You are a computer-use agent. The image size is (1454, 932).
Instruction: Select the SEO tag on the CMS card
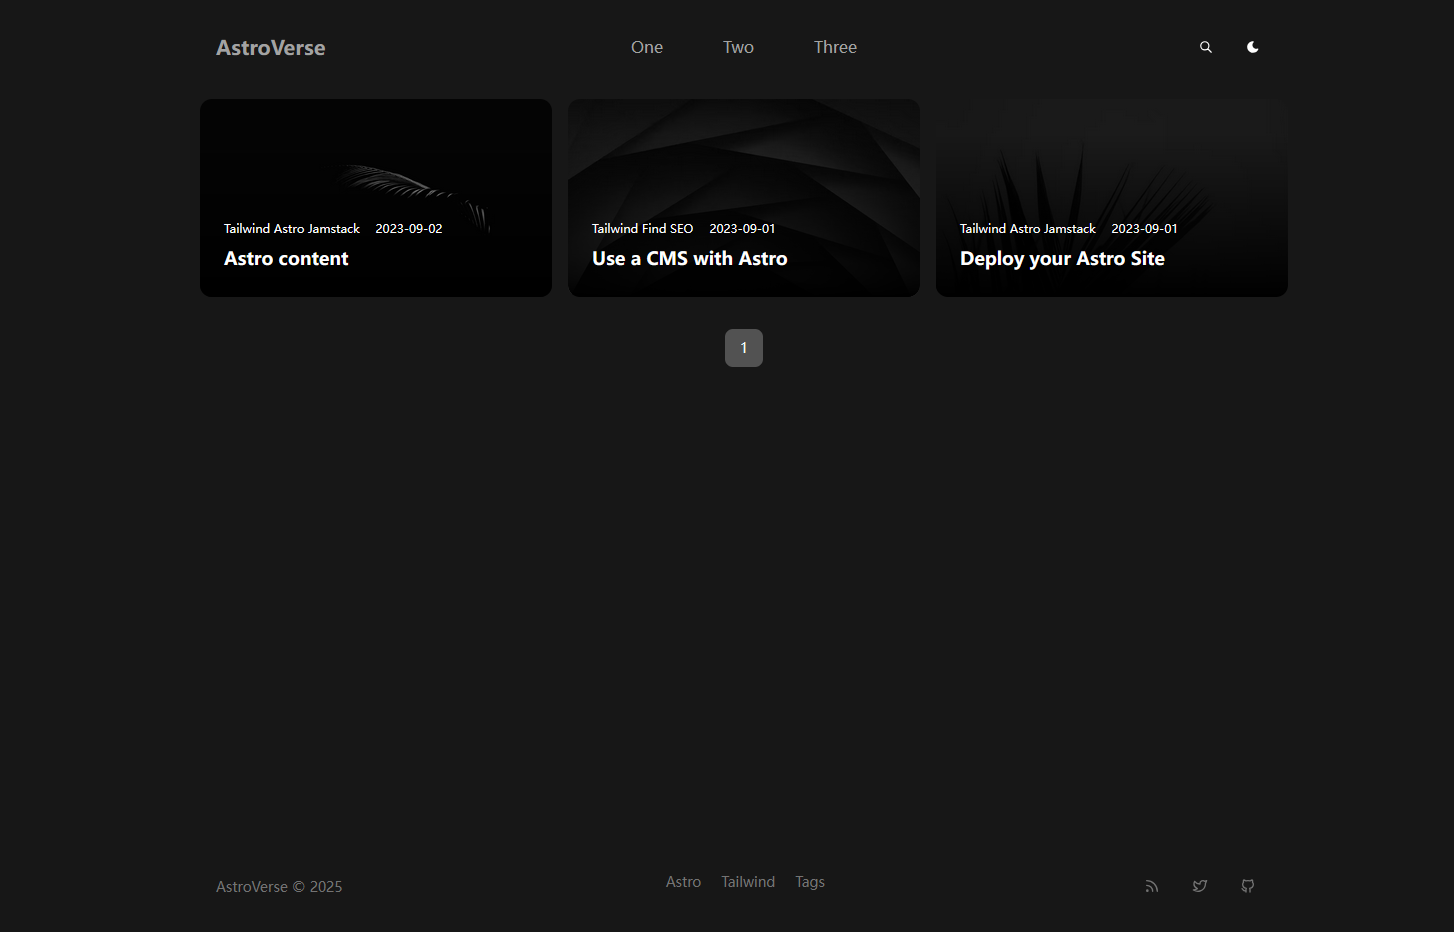(x=681, y=229)
